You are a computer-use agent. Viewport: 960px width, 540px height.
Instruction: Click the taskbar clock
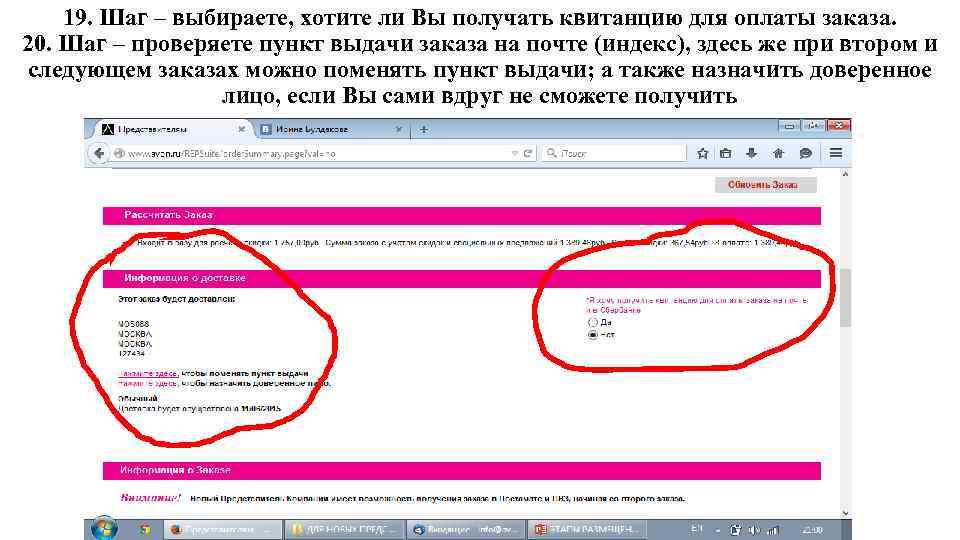812,530
